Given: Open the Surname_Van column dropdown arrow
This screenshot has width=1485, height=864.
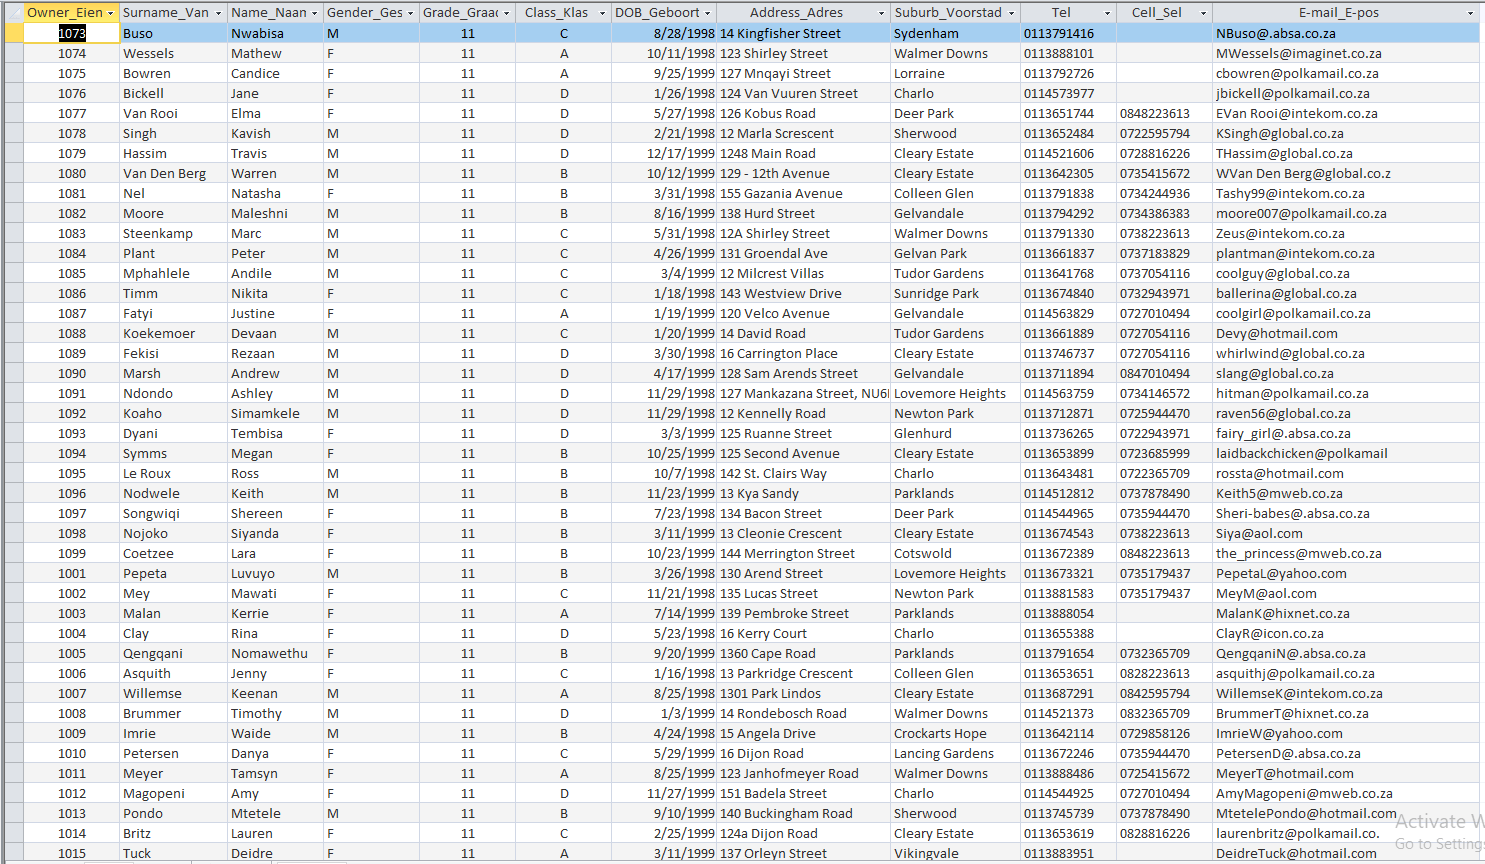Looking at the screenshot, I should (218, 13).
